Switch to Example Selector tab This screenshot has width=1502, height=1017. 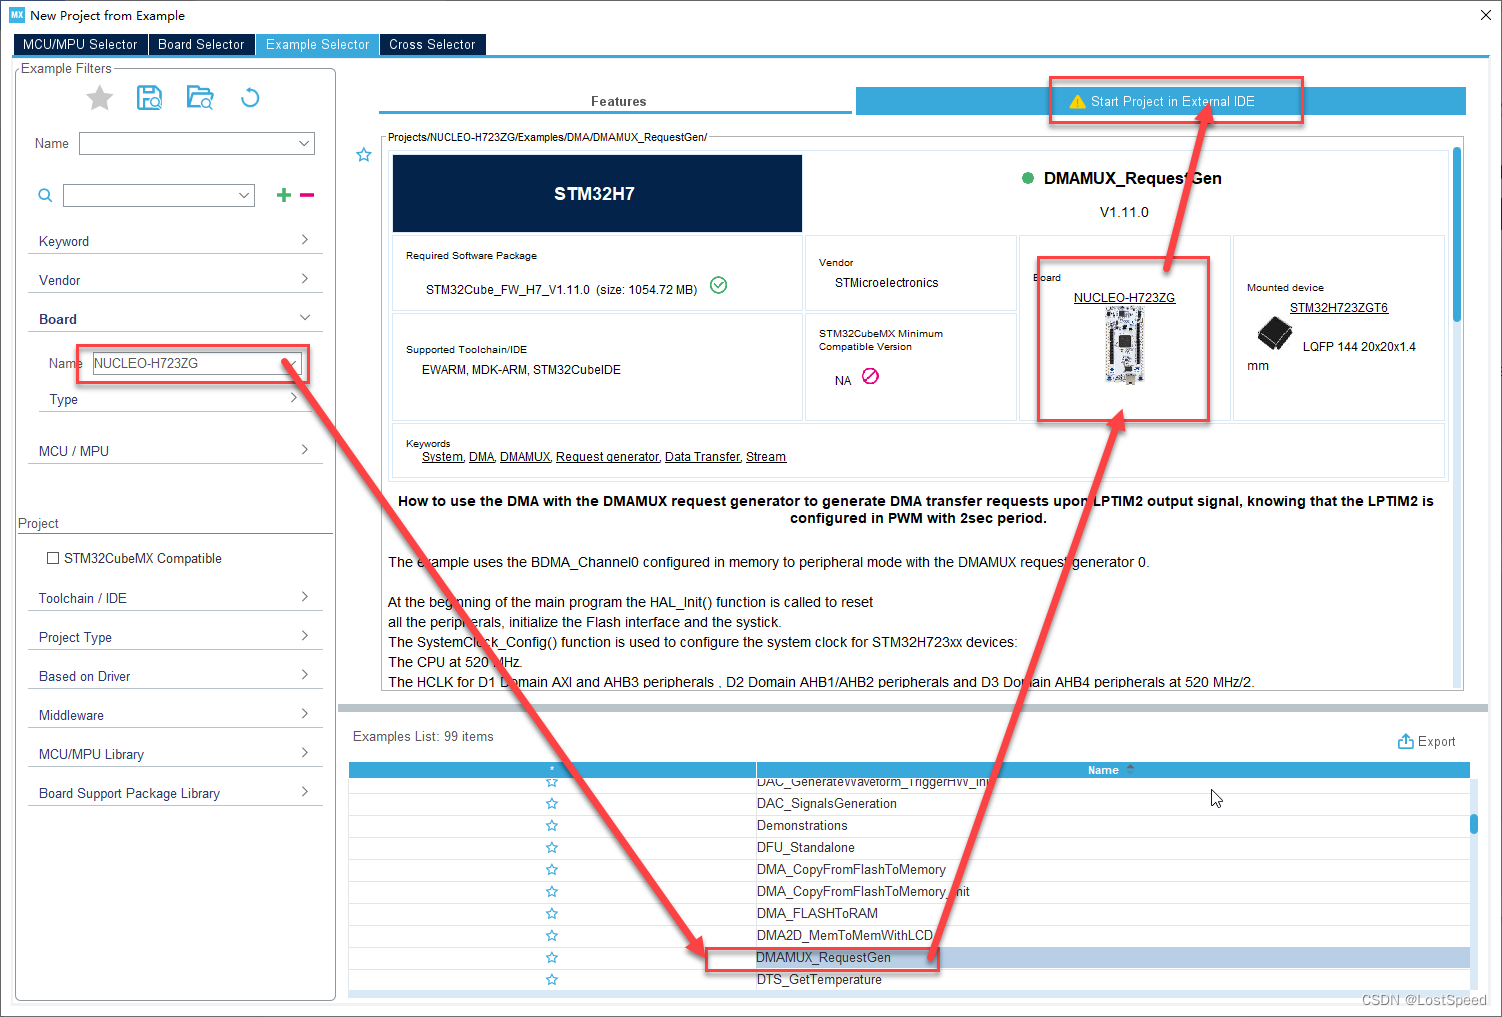click(x=317, y=44)
